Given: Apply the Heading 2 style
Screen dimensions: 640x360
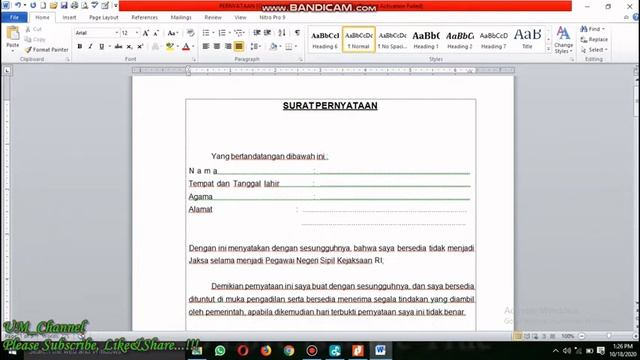Looking at the screenshot, I should [460, 40].
